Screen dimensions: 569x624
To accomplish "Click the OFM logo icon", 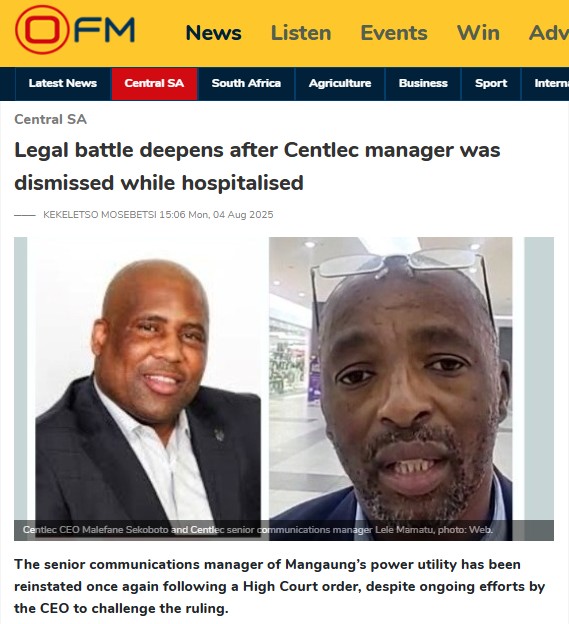I will tap(74, 29).
